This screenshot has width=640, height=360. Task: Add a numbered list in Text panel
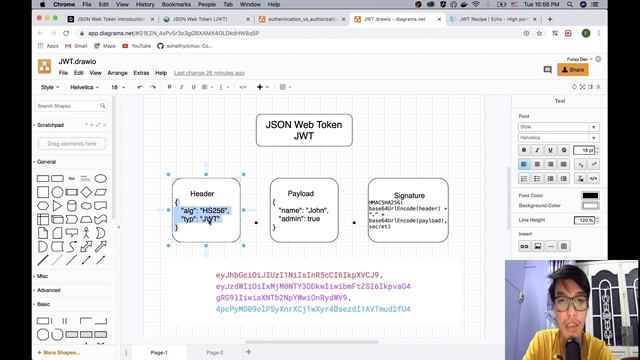pos(524,178)
